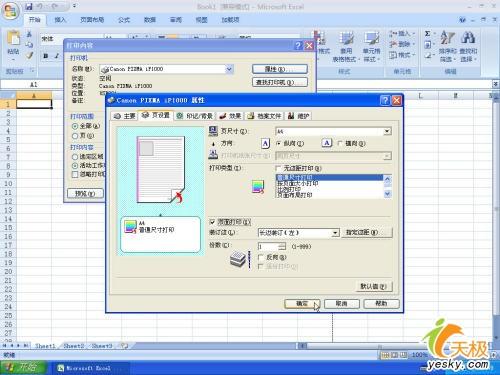Switch to the 印记/背景 tab
This screenshot has height=375, width=500.
(x=194, y=116)
